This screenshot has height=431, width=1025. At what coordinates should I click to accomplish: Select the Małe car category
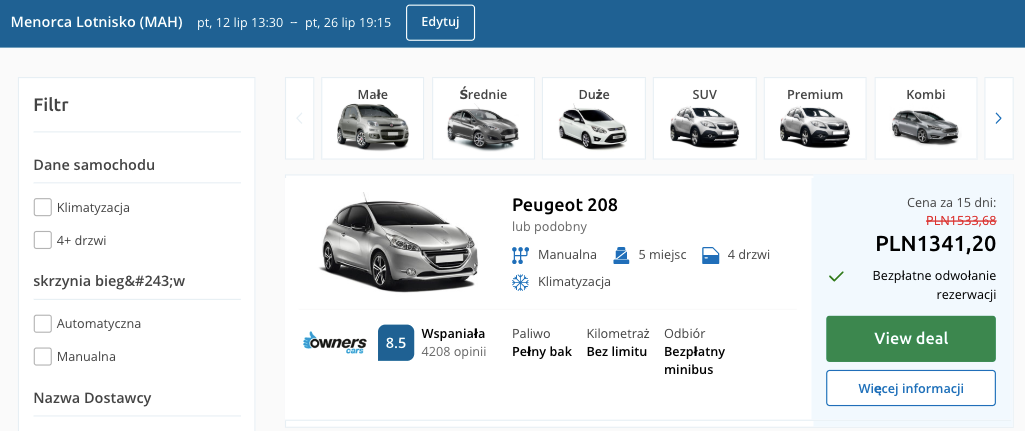click(x=373, y=118)
